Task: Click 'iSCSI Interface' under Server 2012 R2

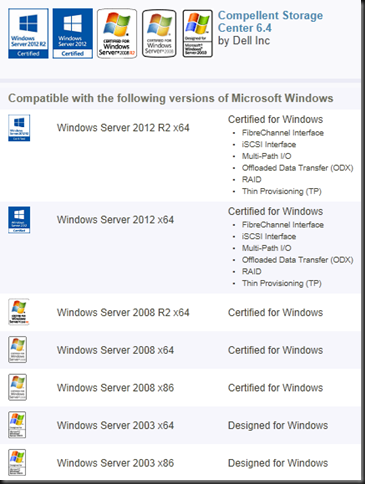Action: tap(269, 144)
